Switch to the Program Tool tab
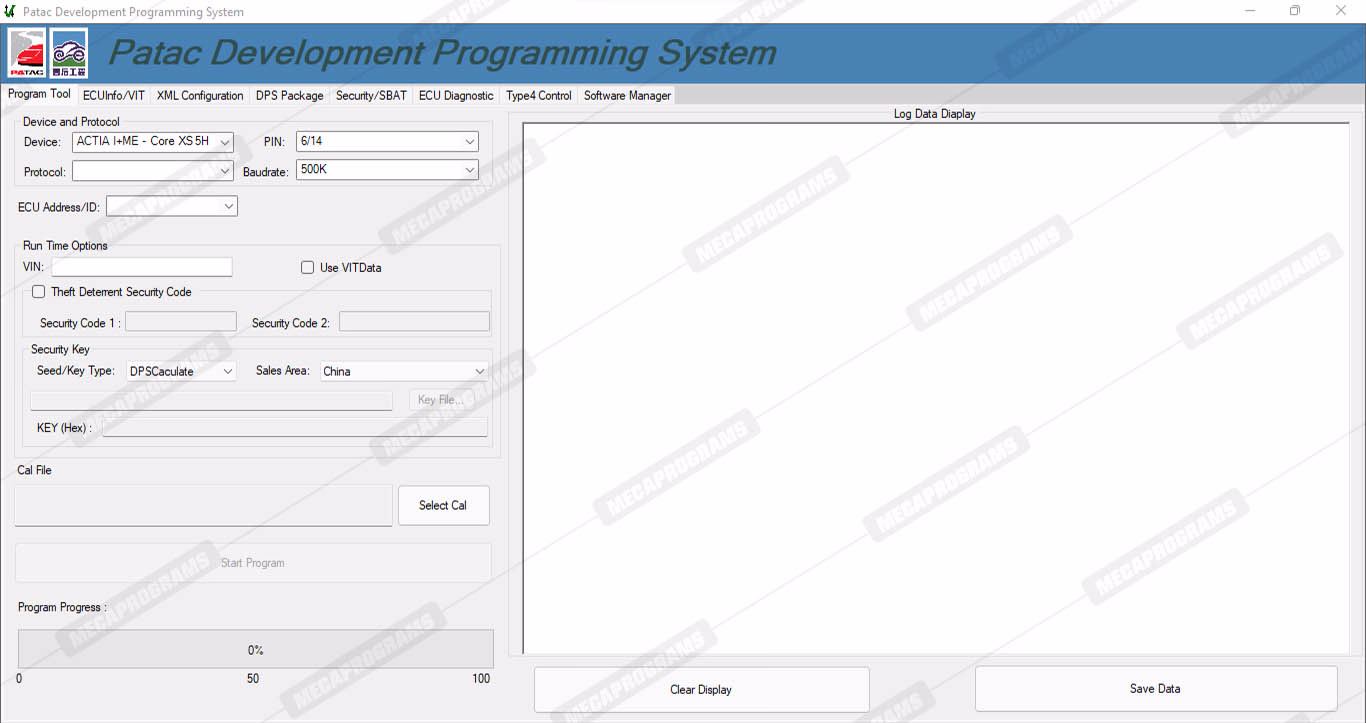Image resolution: width=1366 pixels, height=723 pixels. (x=39, y=94)
